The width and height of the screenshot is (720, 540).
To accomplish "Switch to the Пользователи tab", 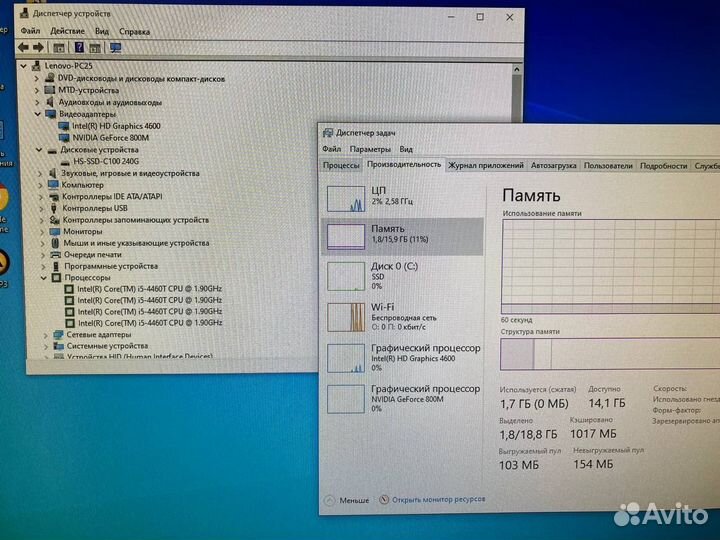I will click(x=608, y=166).
